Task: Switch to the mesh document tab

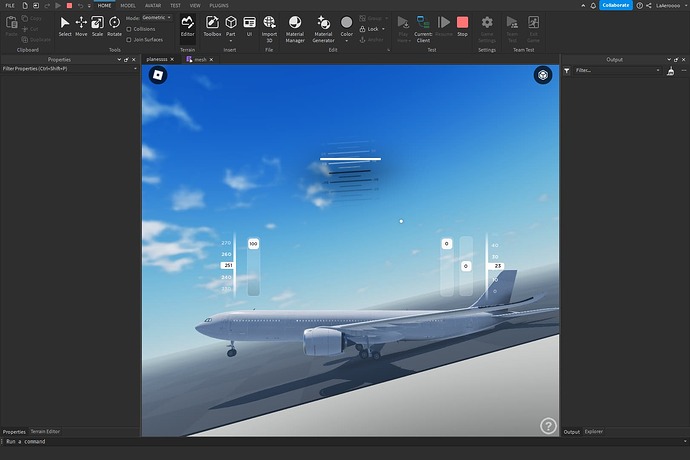Action: 200,60
